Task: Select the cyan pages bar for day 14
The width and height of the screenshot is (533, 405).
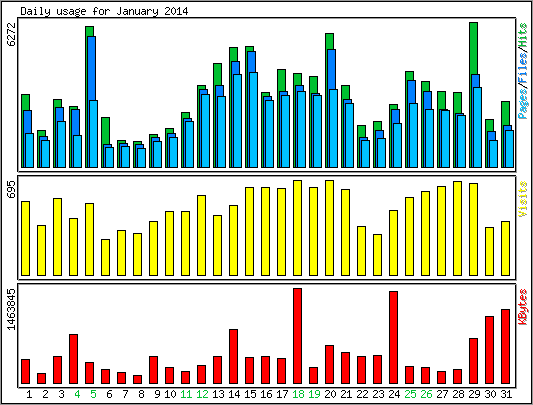Action: [237, 121]
